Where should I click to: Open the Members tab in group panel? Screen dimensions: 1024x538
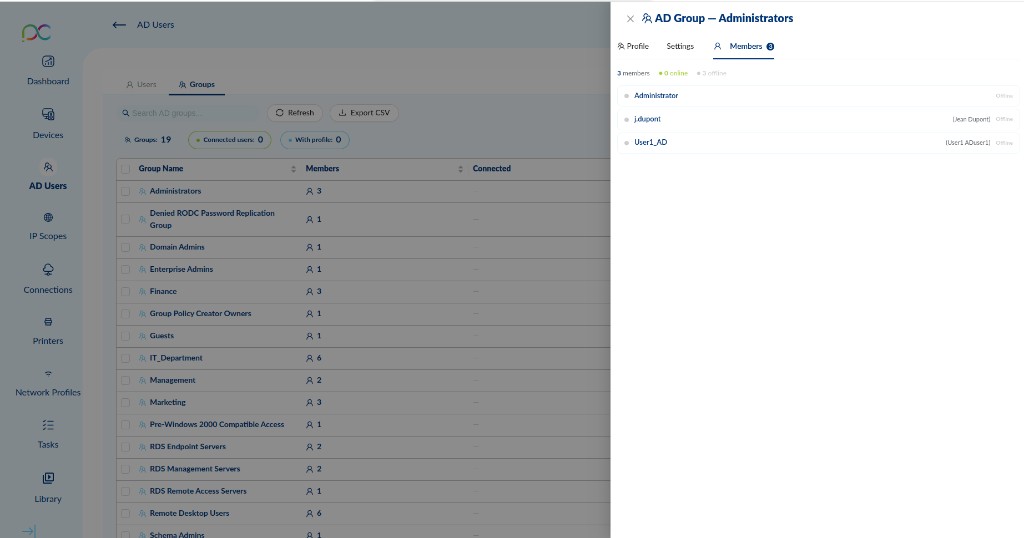point(743,46)
